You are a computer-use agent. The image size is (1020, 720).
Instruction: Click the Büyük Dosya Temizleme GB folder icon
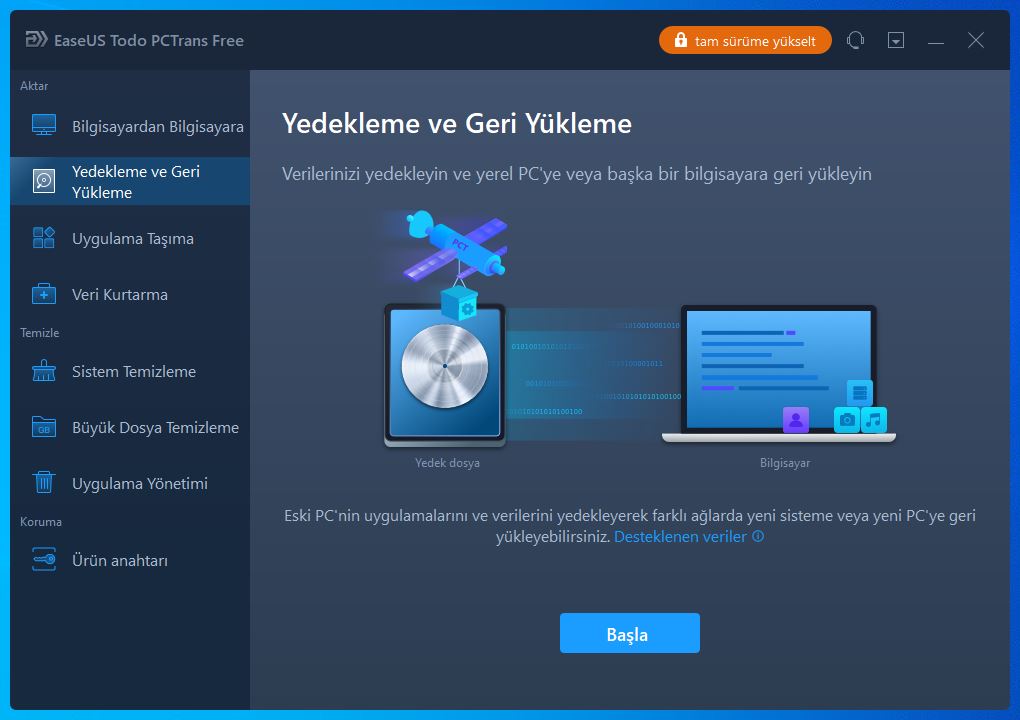click(x=44, y=427)
